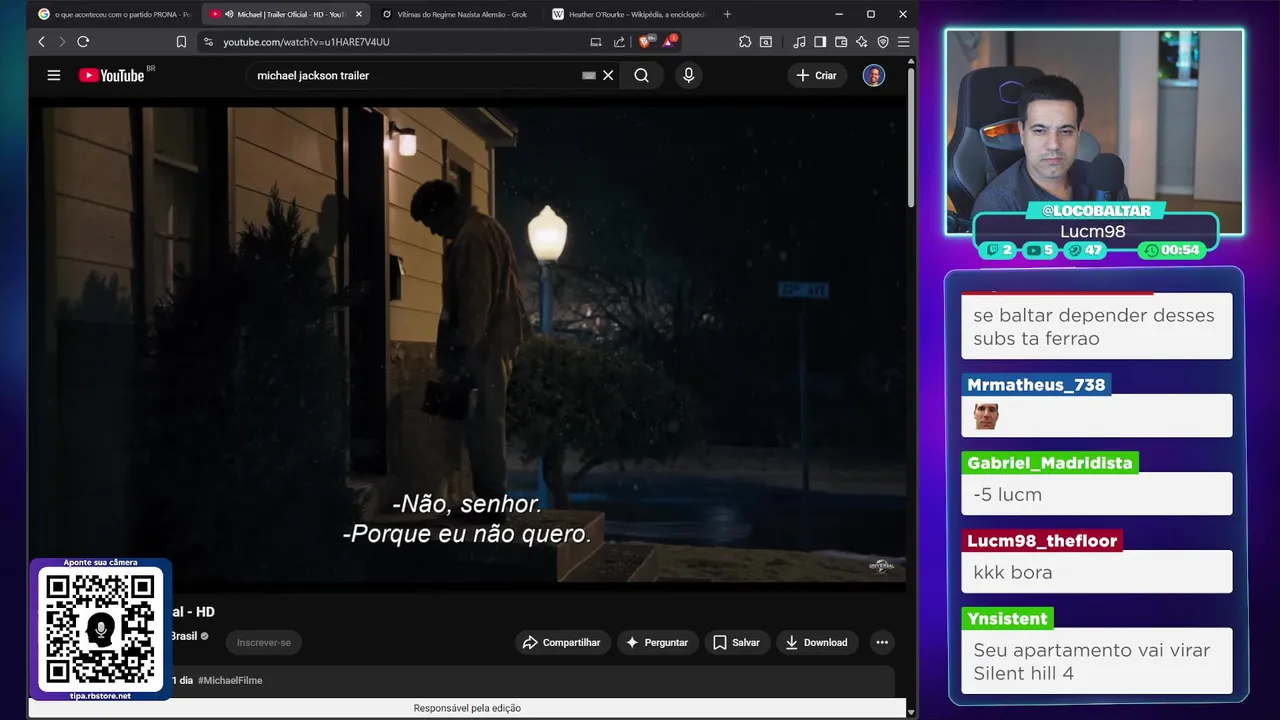Click the Lucm98_thefloor chat username

point(1042,541)
